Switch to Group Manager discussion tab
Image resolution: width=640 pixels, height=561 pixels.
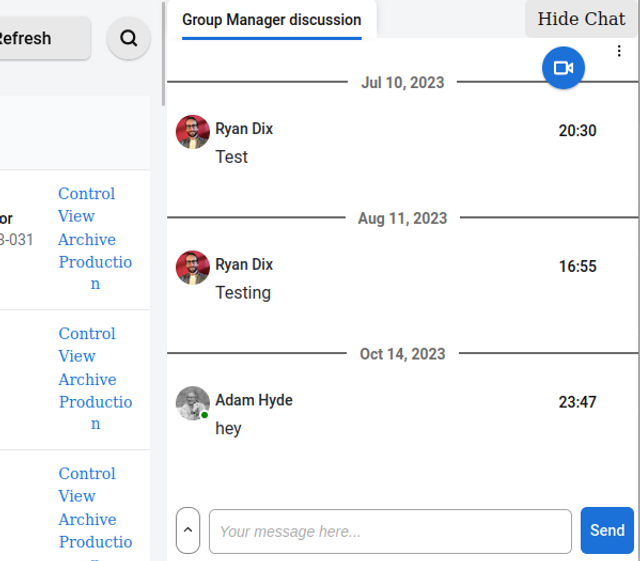(271, 20)
